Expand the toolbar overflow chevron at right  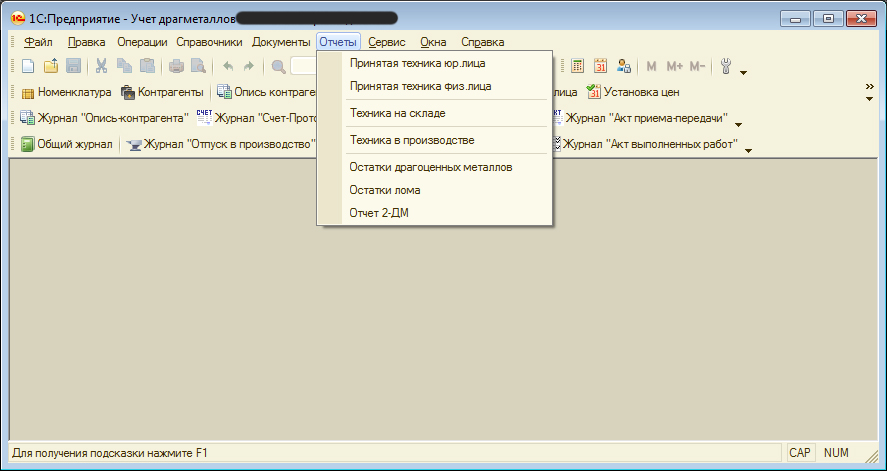tap(869, 88)
